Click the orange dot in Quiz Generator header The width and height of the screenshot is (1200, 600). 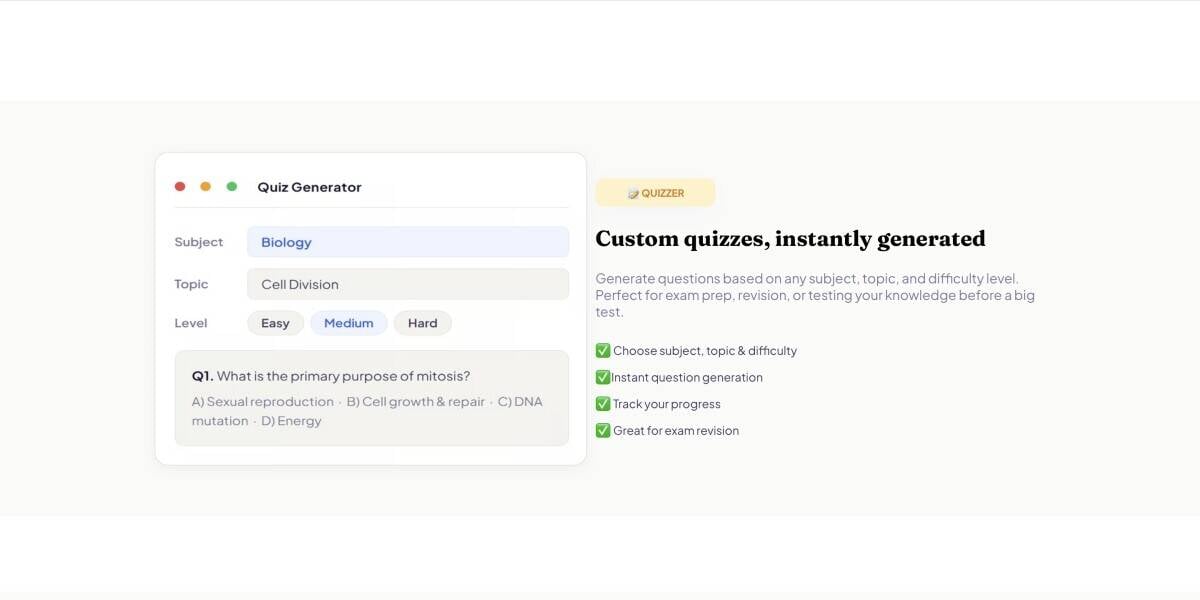206,186
